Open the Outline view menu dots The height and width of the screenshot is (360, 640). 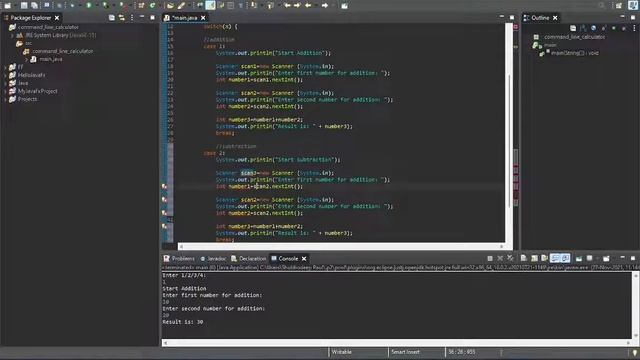click(x=634, y=28)
